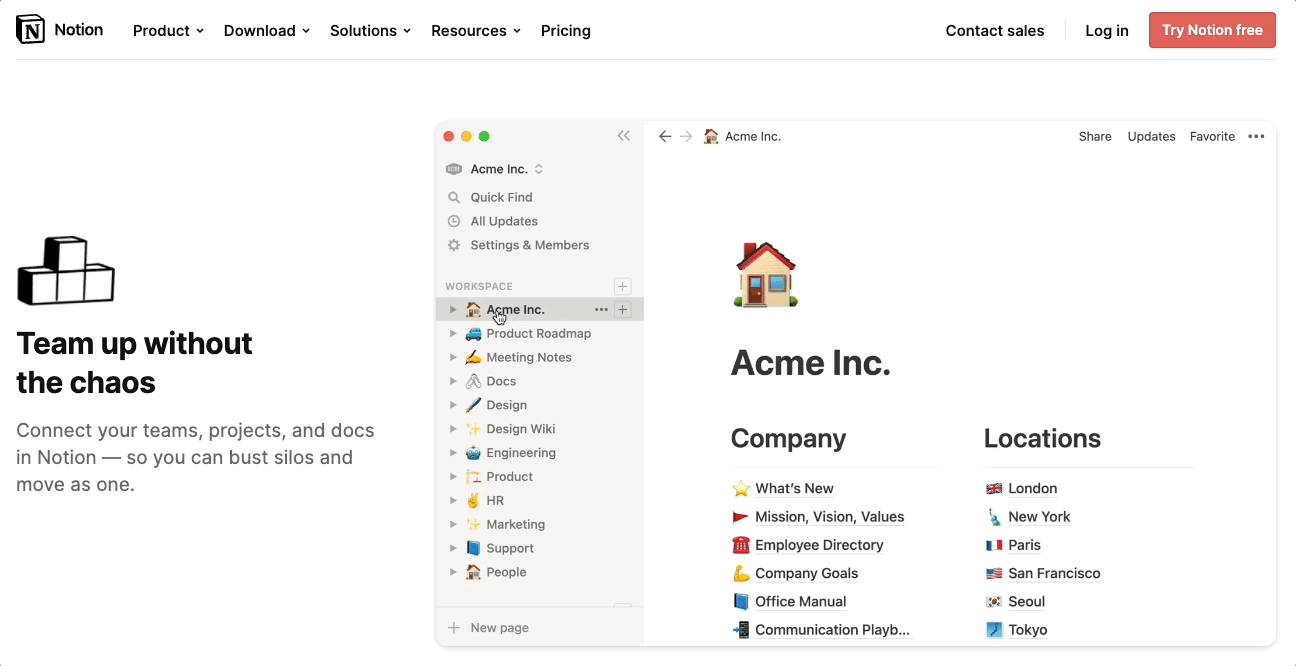Open Settings & Members gear icon

(x=454, y=245)
